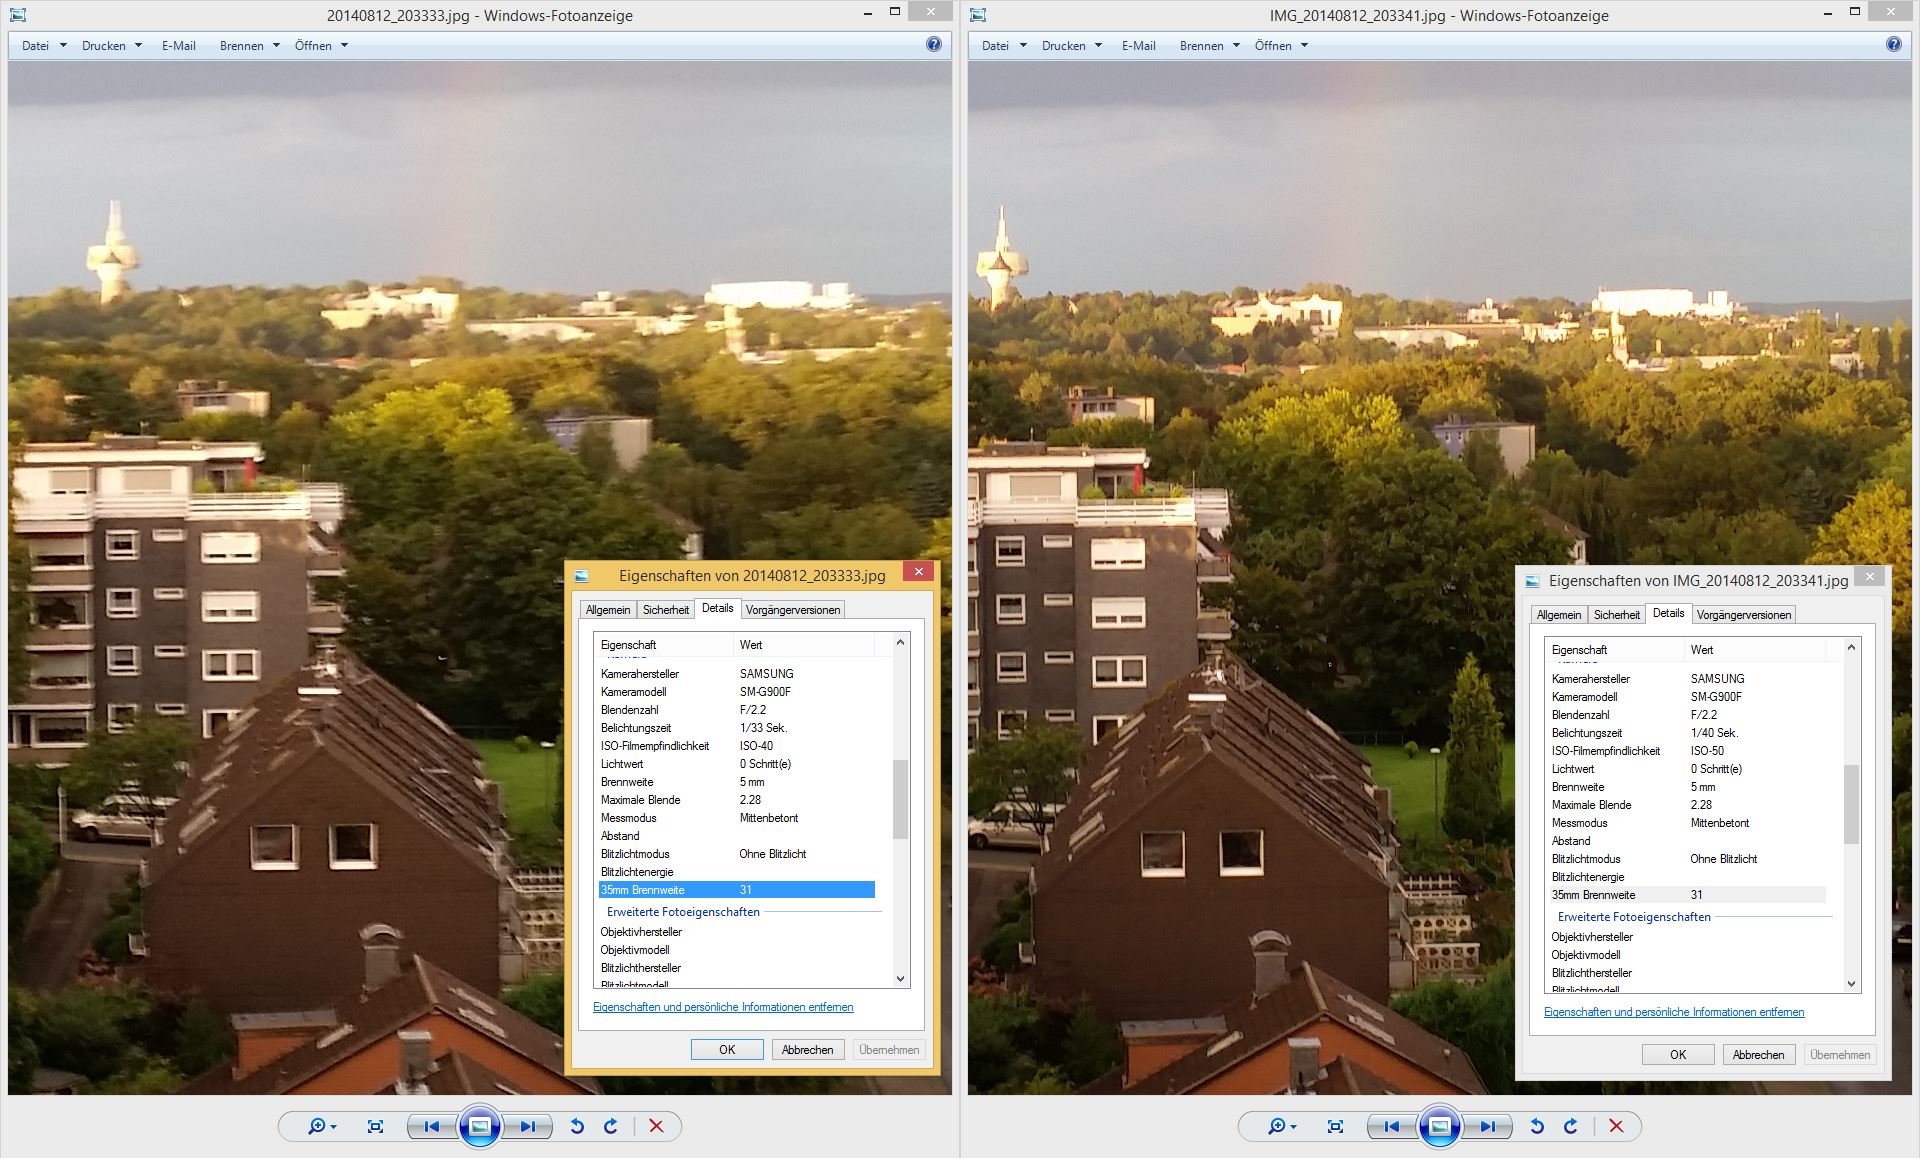Click scroll-down arrow in right properties list
This screenshot has width=1920, height=1158.
1851,984
